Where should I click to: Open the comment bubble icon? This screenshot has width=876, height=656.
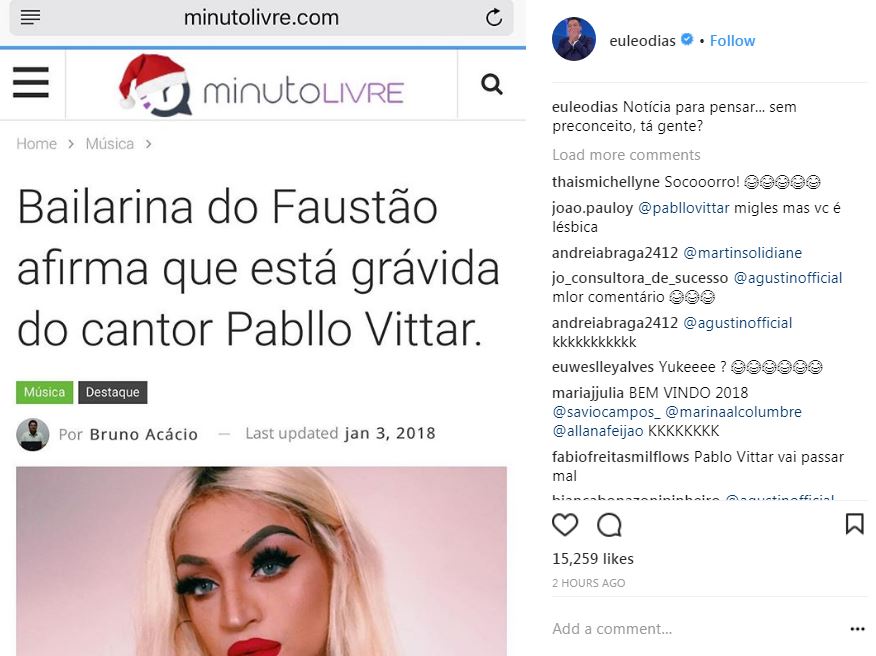[x=609, y=525]
